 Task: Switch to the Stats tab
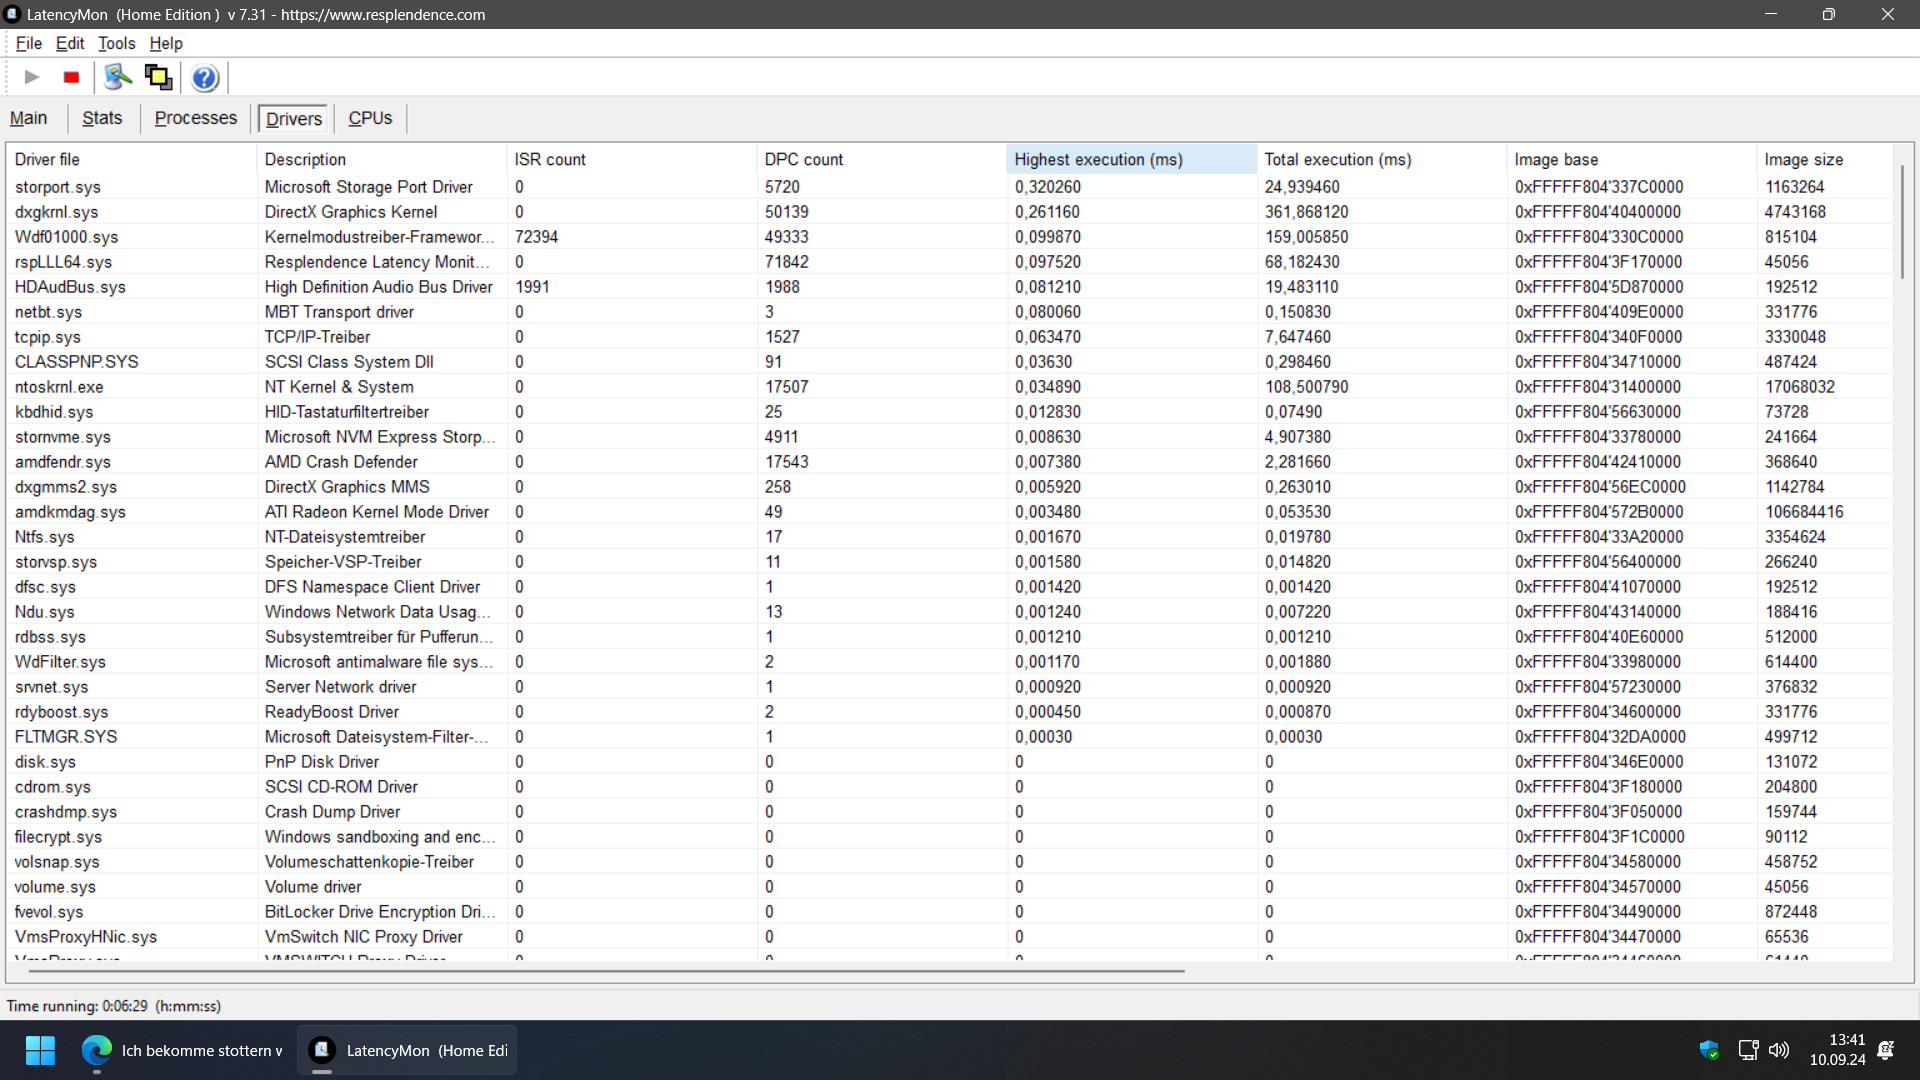102,118
